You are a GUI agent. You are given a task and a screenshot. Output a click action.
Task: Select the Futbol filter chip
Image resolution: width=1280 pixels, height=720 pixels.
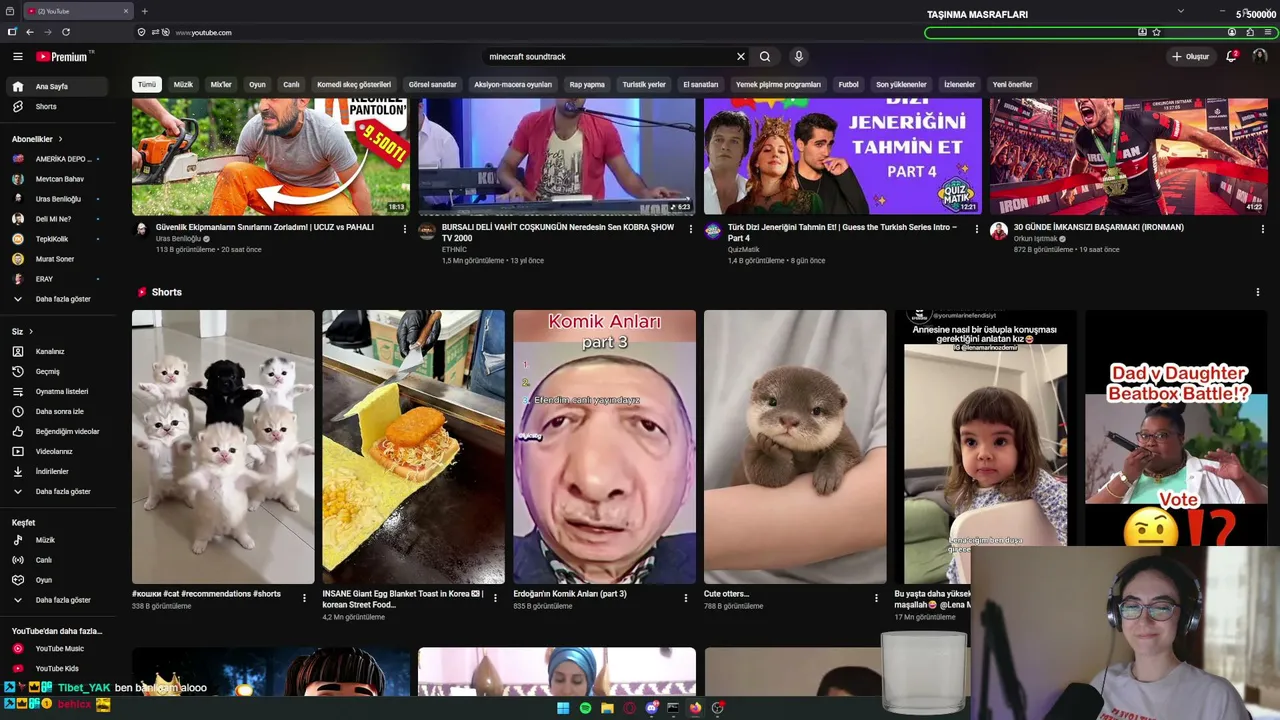tap(849, 85)
